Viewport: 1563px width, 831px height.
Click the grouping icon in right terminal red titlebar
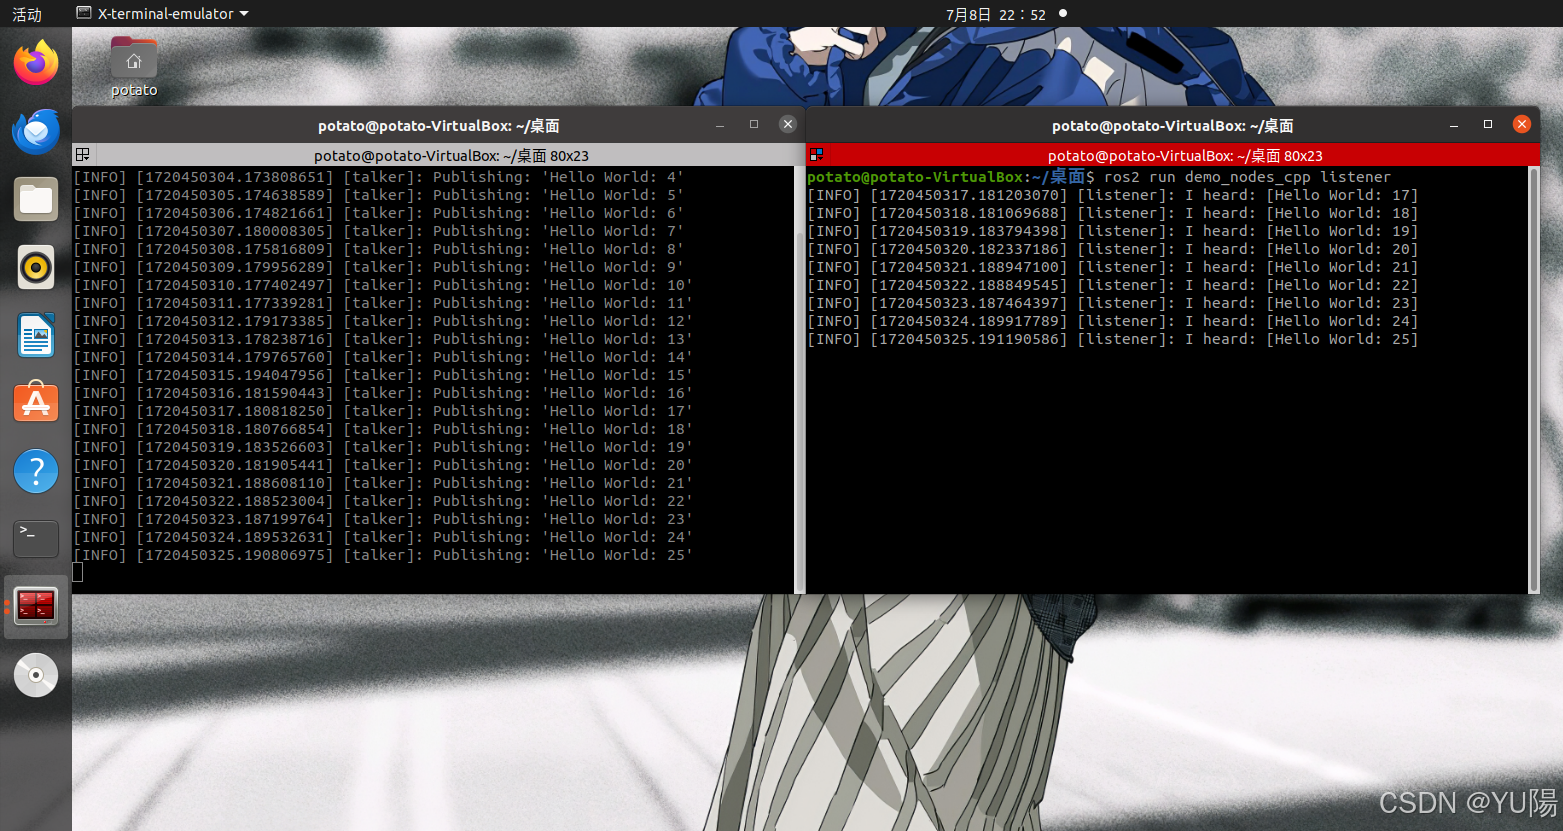[x=816, y=155]
